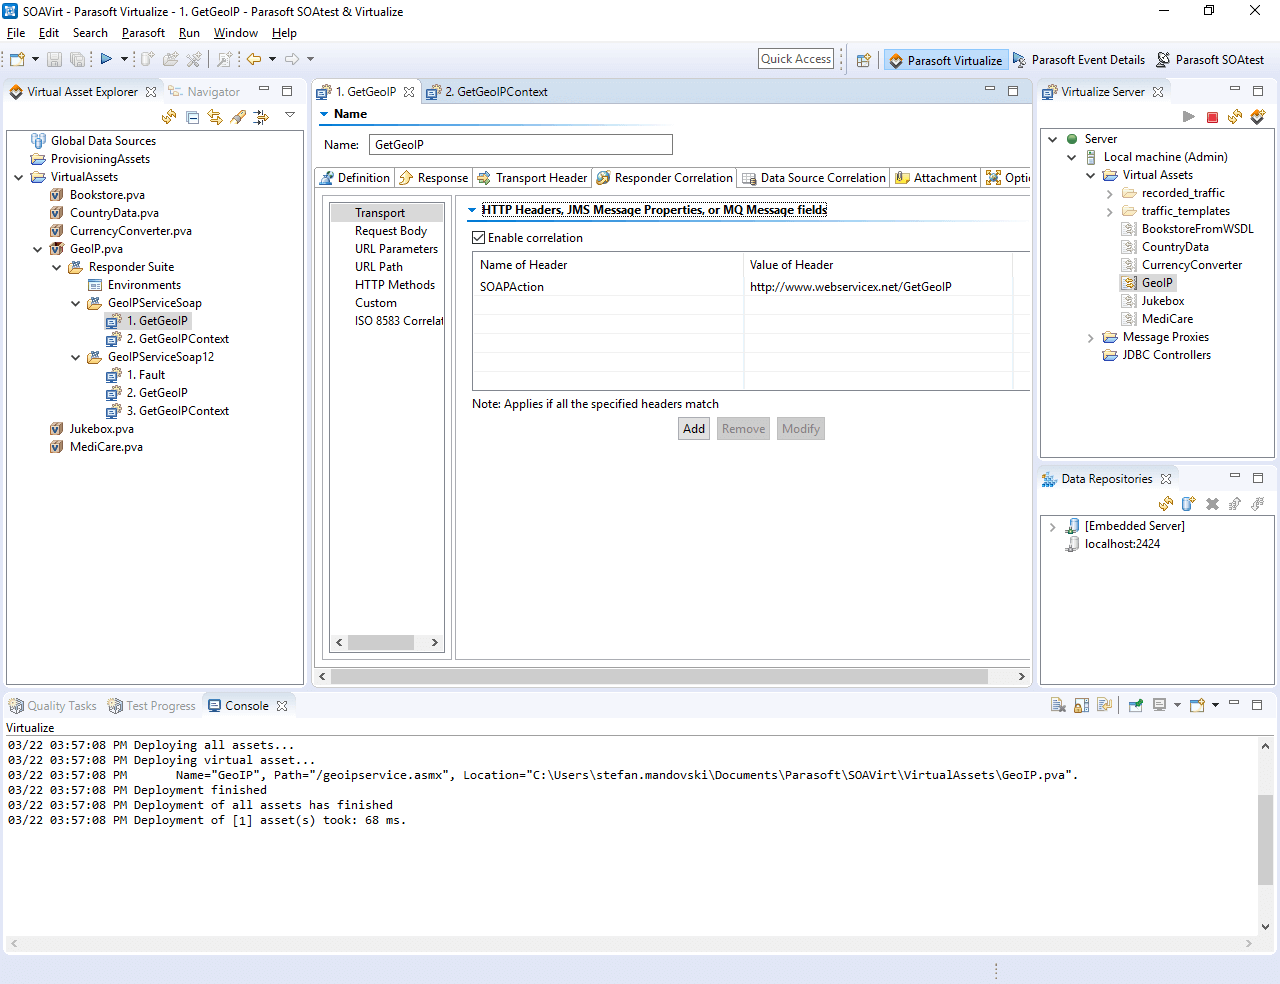
Task: Open the Run dropdown arrow in toolbar
Action: [124, 60]
